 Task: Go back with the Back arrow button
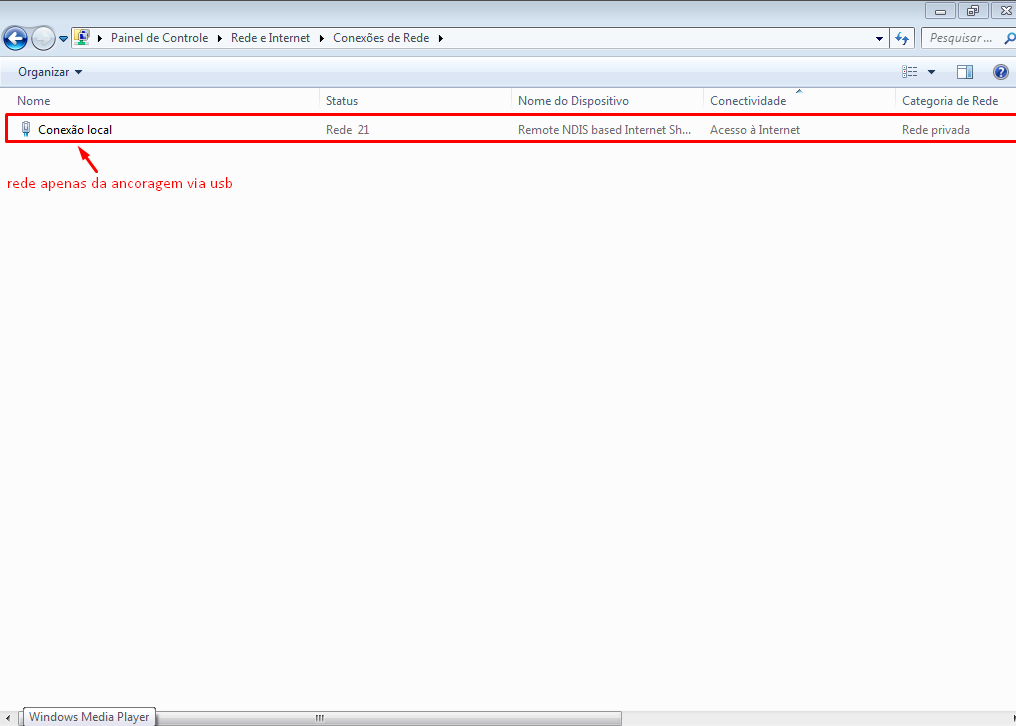16,38
